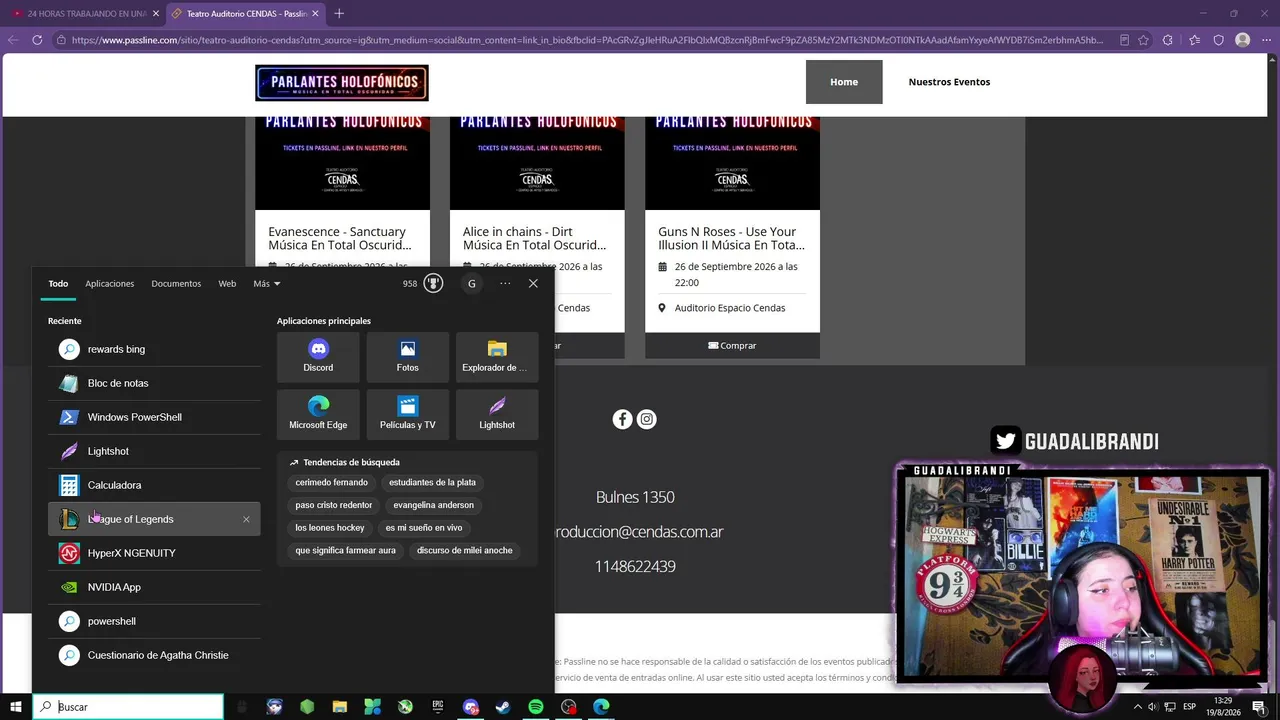
Task: Open the Windows Start button
Action: [x=16, y=707]
